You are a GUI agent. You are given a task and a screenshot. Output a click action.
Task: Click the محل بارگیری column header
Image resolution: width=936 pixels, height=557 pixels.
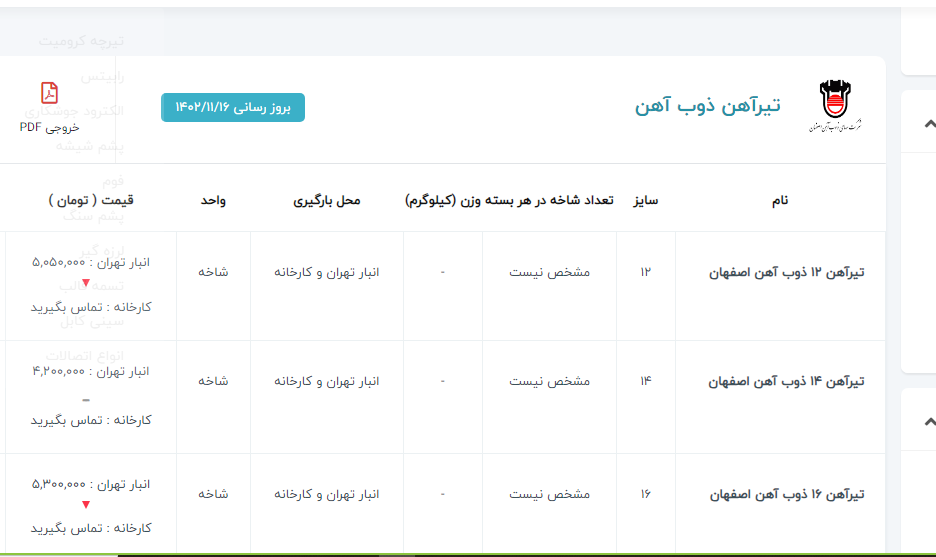pos(326,200)
